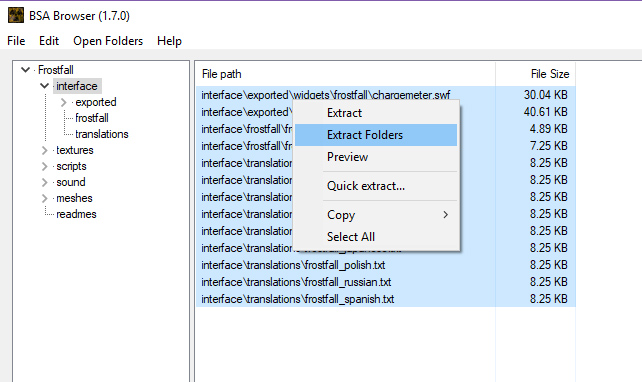Select the textures folder in tree

pos(75,150)
